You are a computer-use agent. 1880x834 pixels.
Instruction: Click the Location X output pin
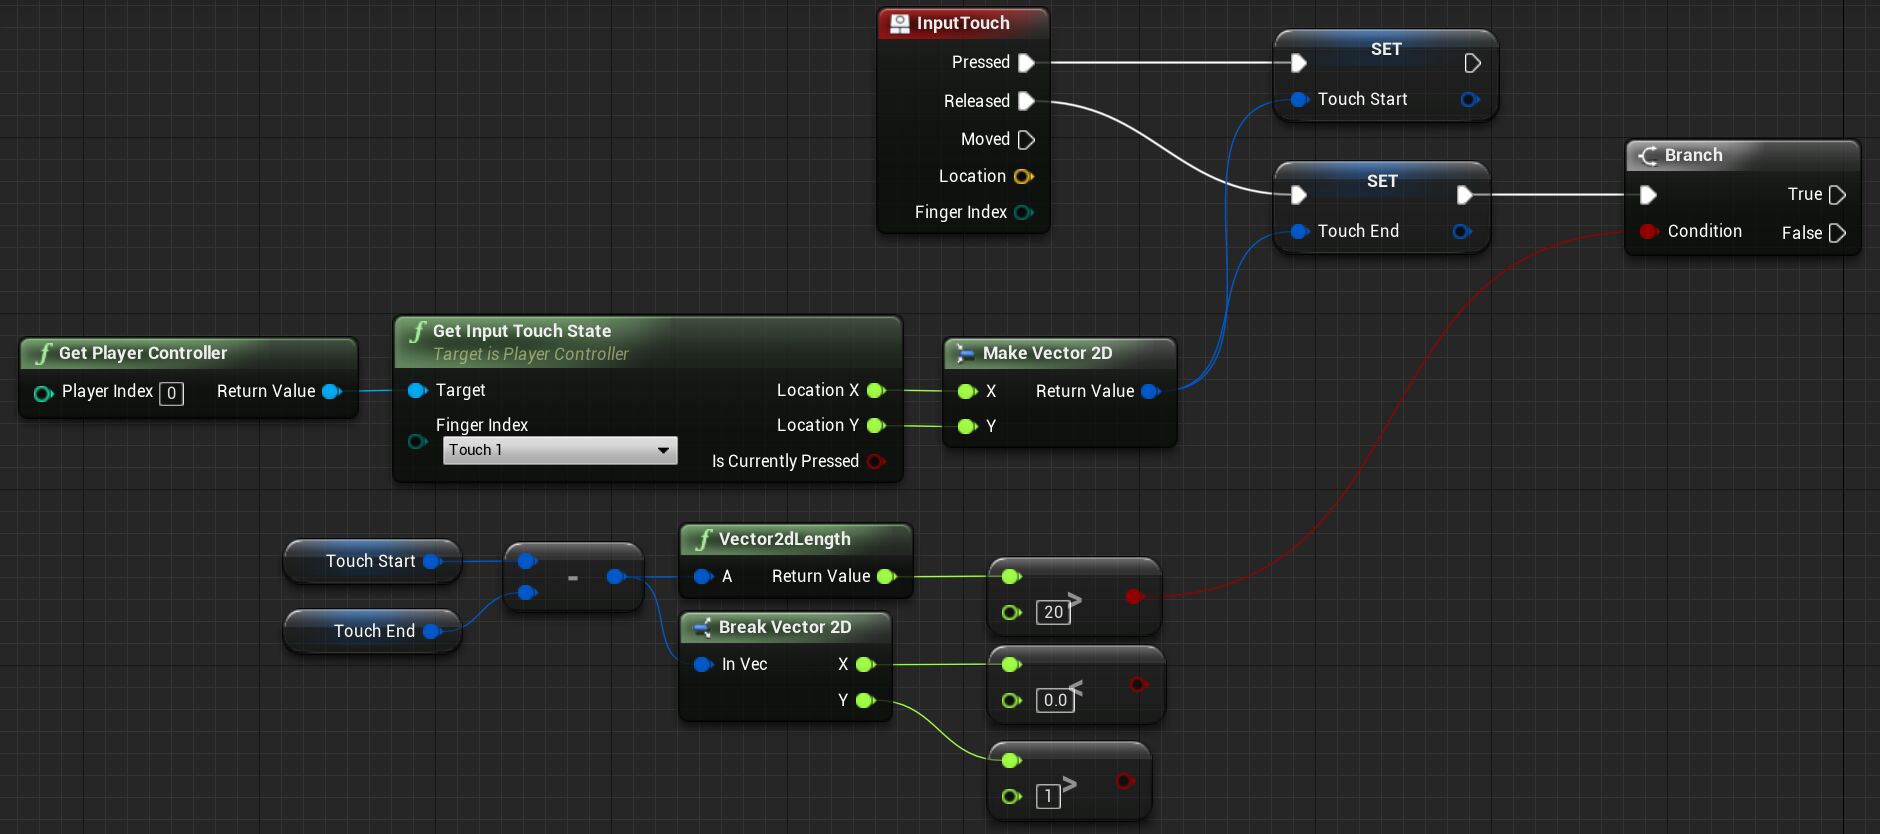pyautogui.click(x=876, y=390)
